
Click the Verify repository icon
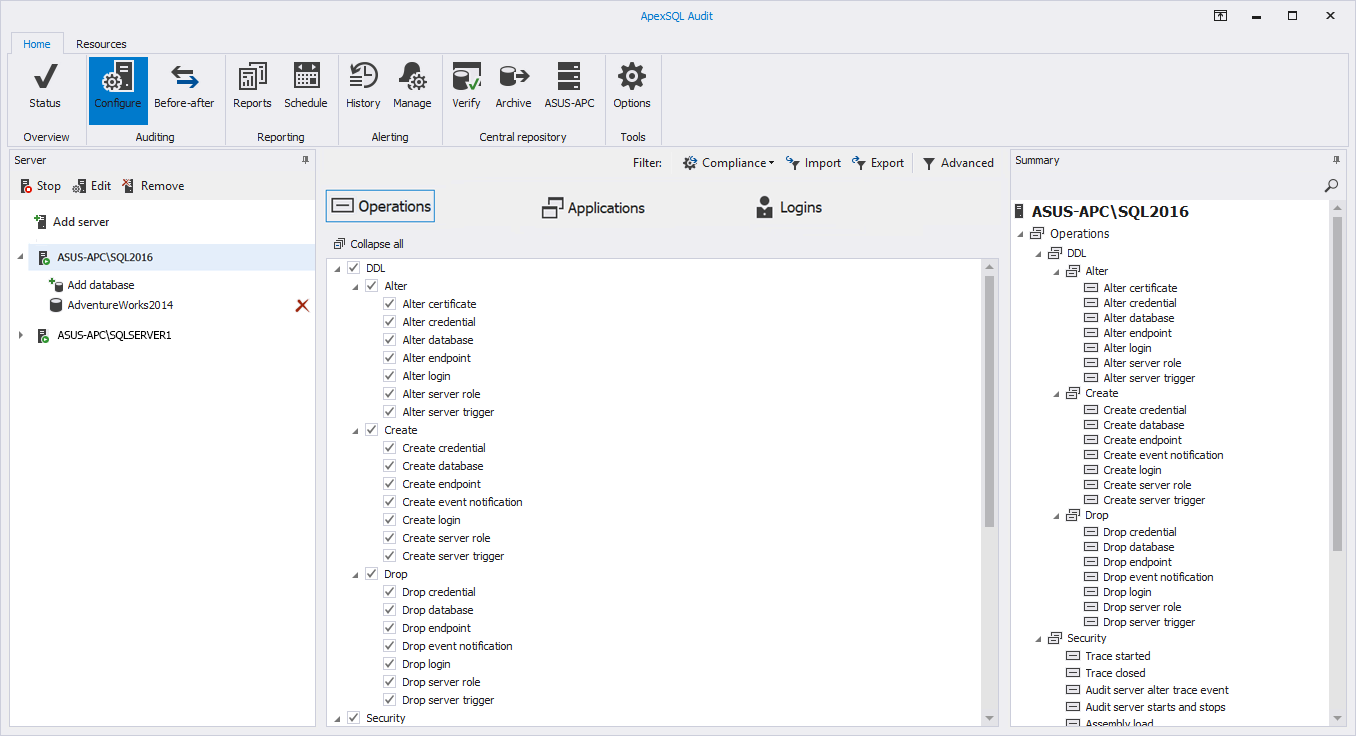pos(466,87)
